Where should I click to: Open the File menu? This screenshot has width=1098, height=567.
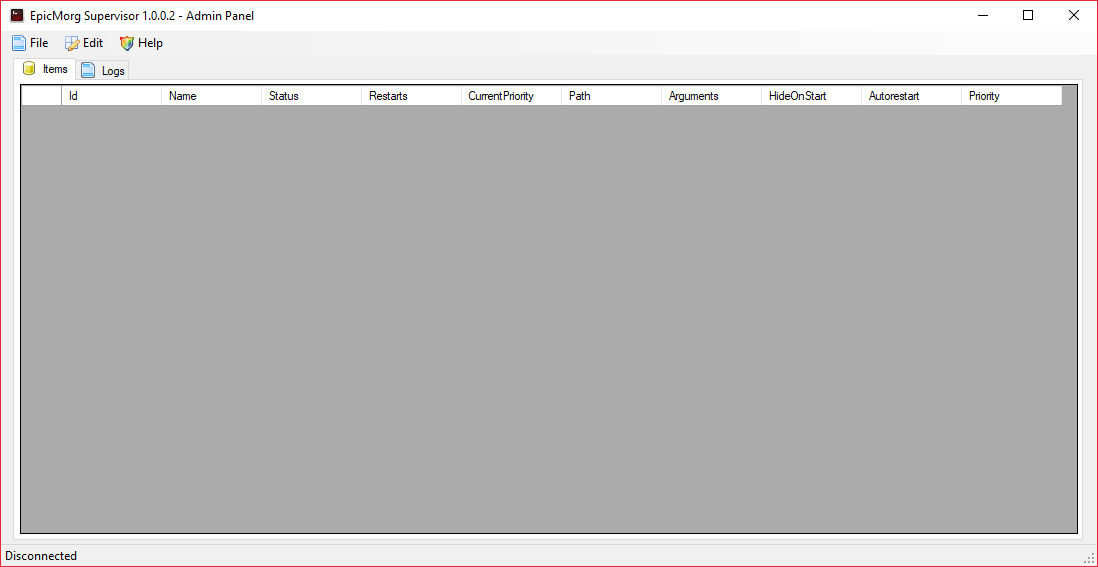pos(30,43)
